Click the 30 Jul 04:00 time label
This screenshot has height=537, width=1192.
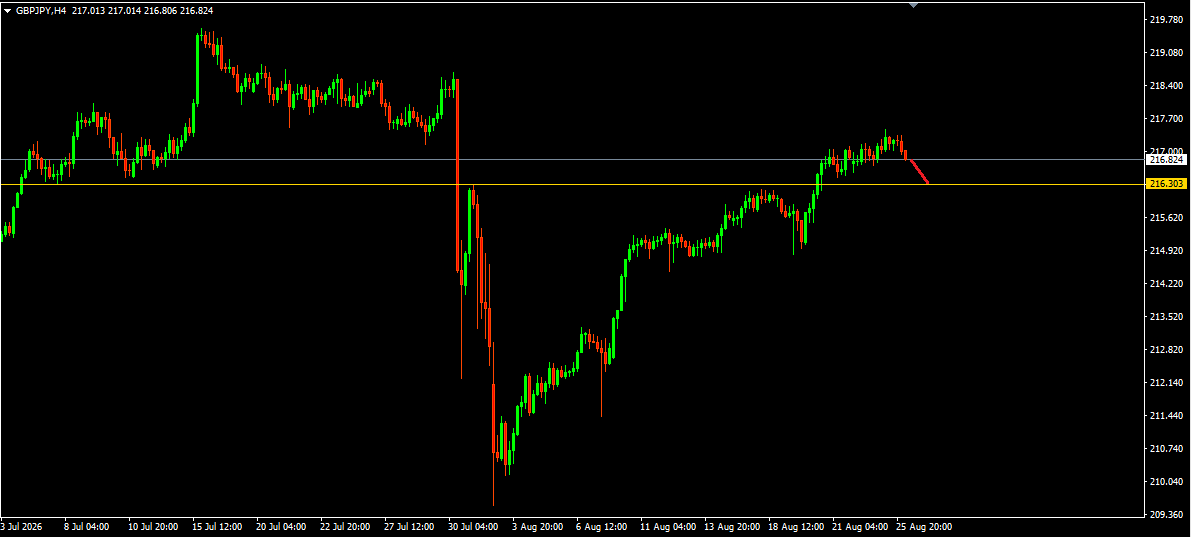click(474, 526)
